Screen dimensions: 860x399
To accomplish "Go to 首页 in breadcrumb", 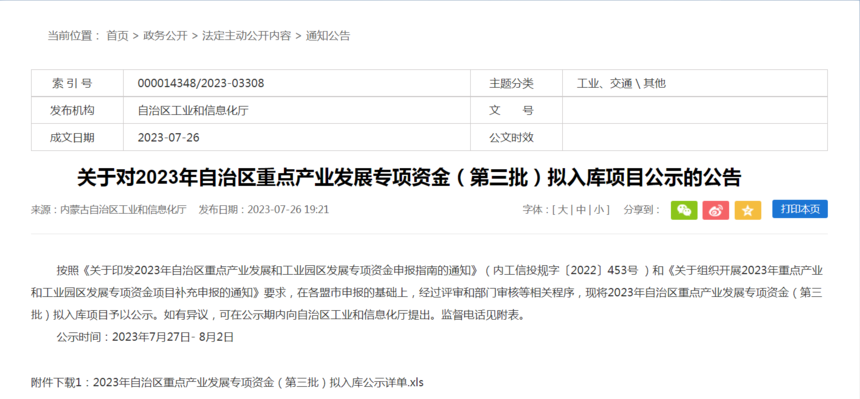I will (117, 36).
